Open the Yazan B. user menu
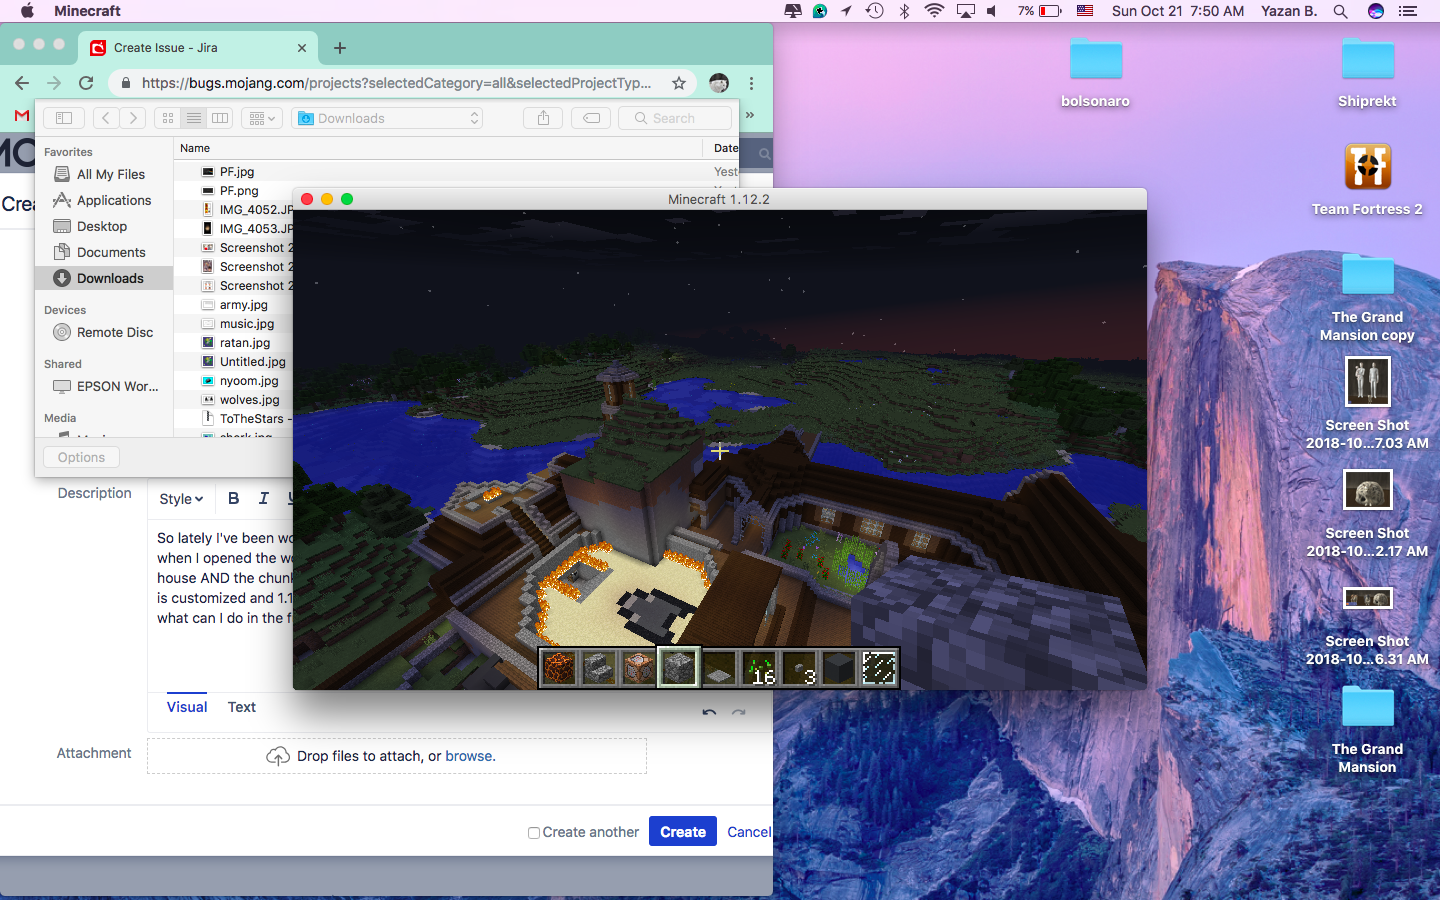 coord(1289,11)
